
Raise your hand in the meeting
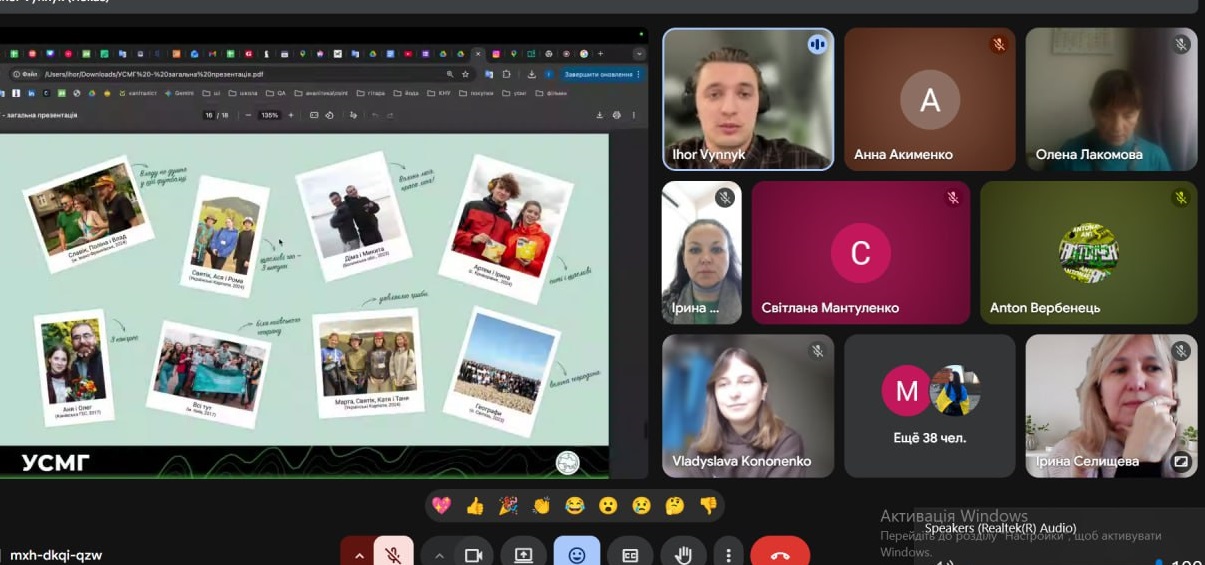coord(684,555)
